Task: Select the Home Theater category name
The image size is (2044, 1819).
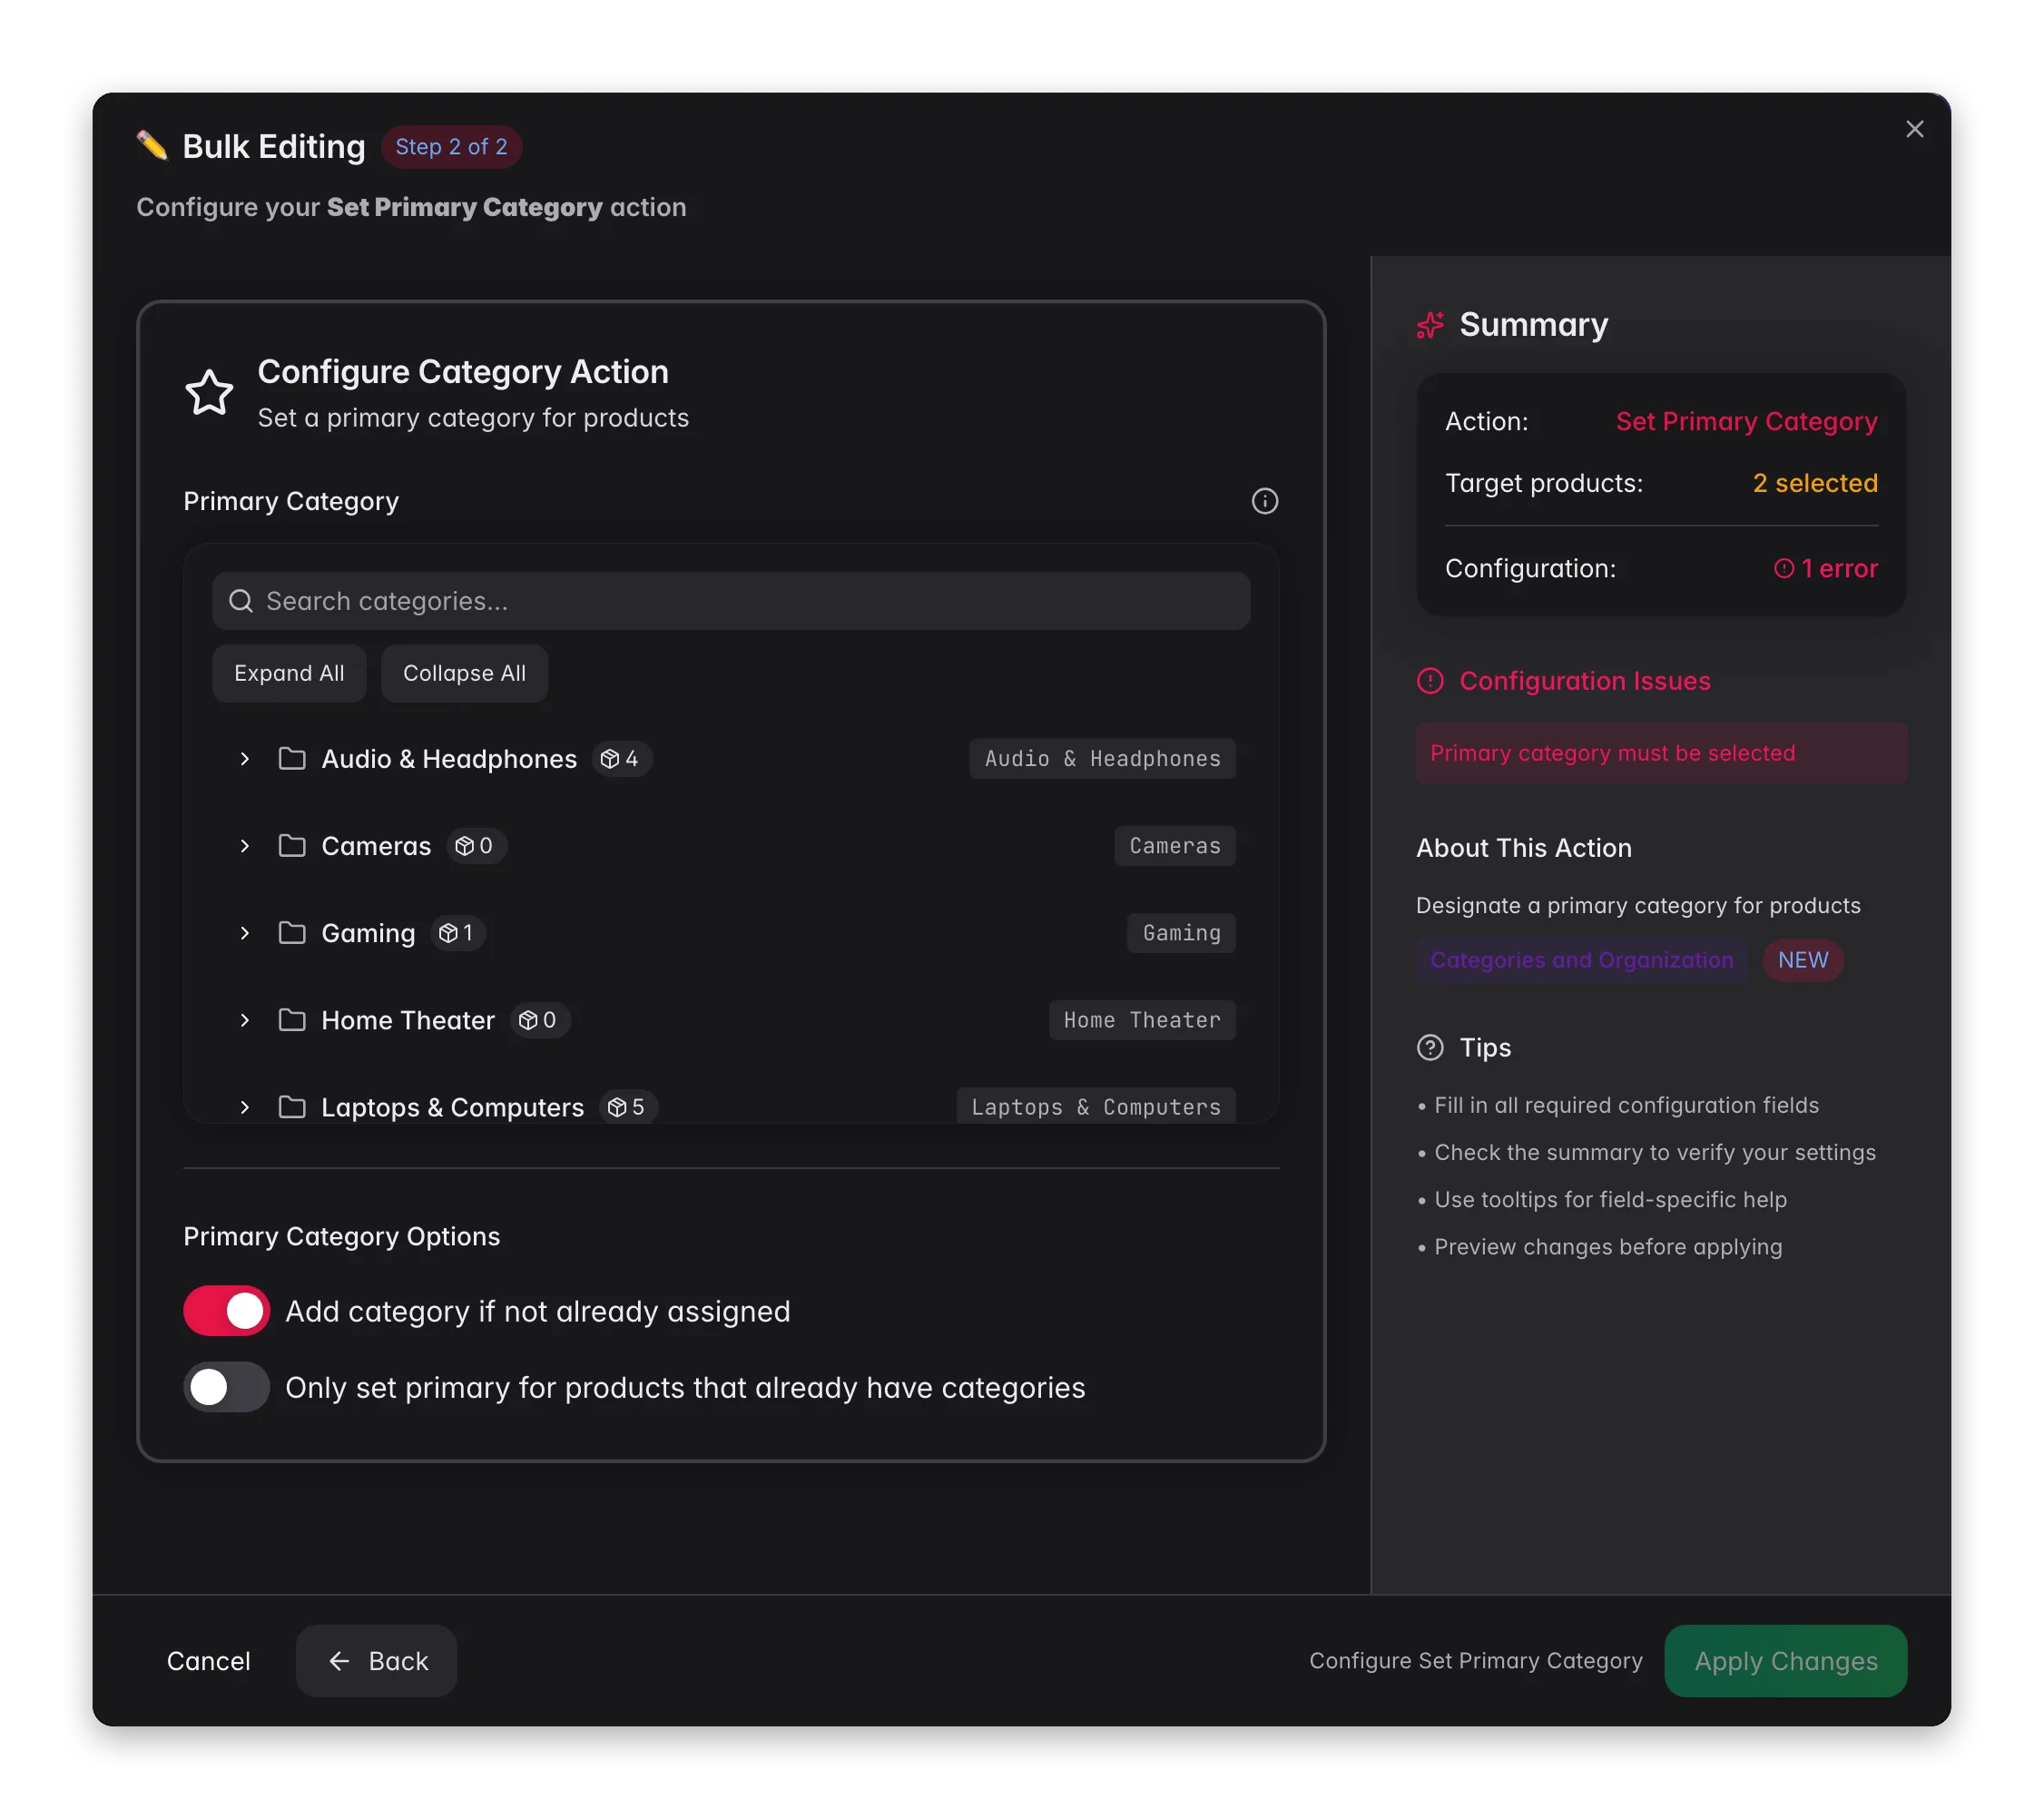Action: tap(408, 1020)
